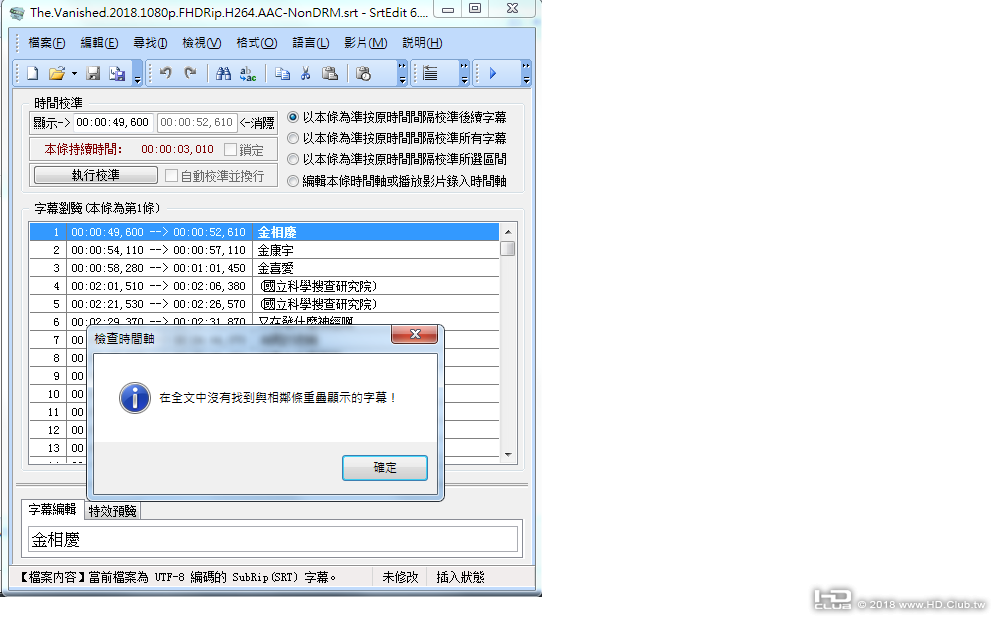
Task: Expand playback toolbar overflow options
Action: 526,73
